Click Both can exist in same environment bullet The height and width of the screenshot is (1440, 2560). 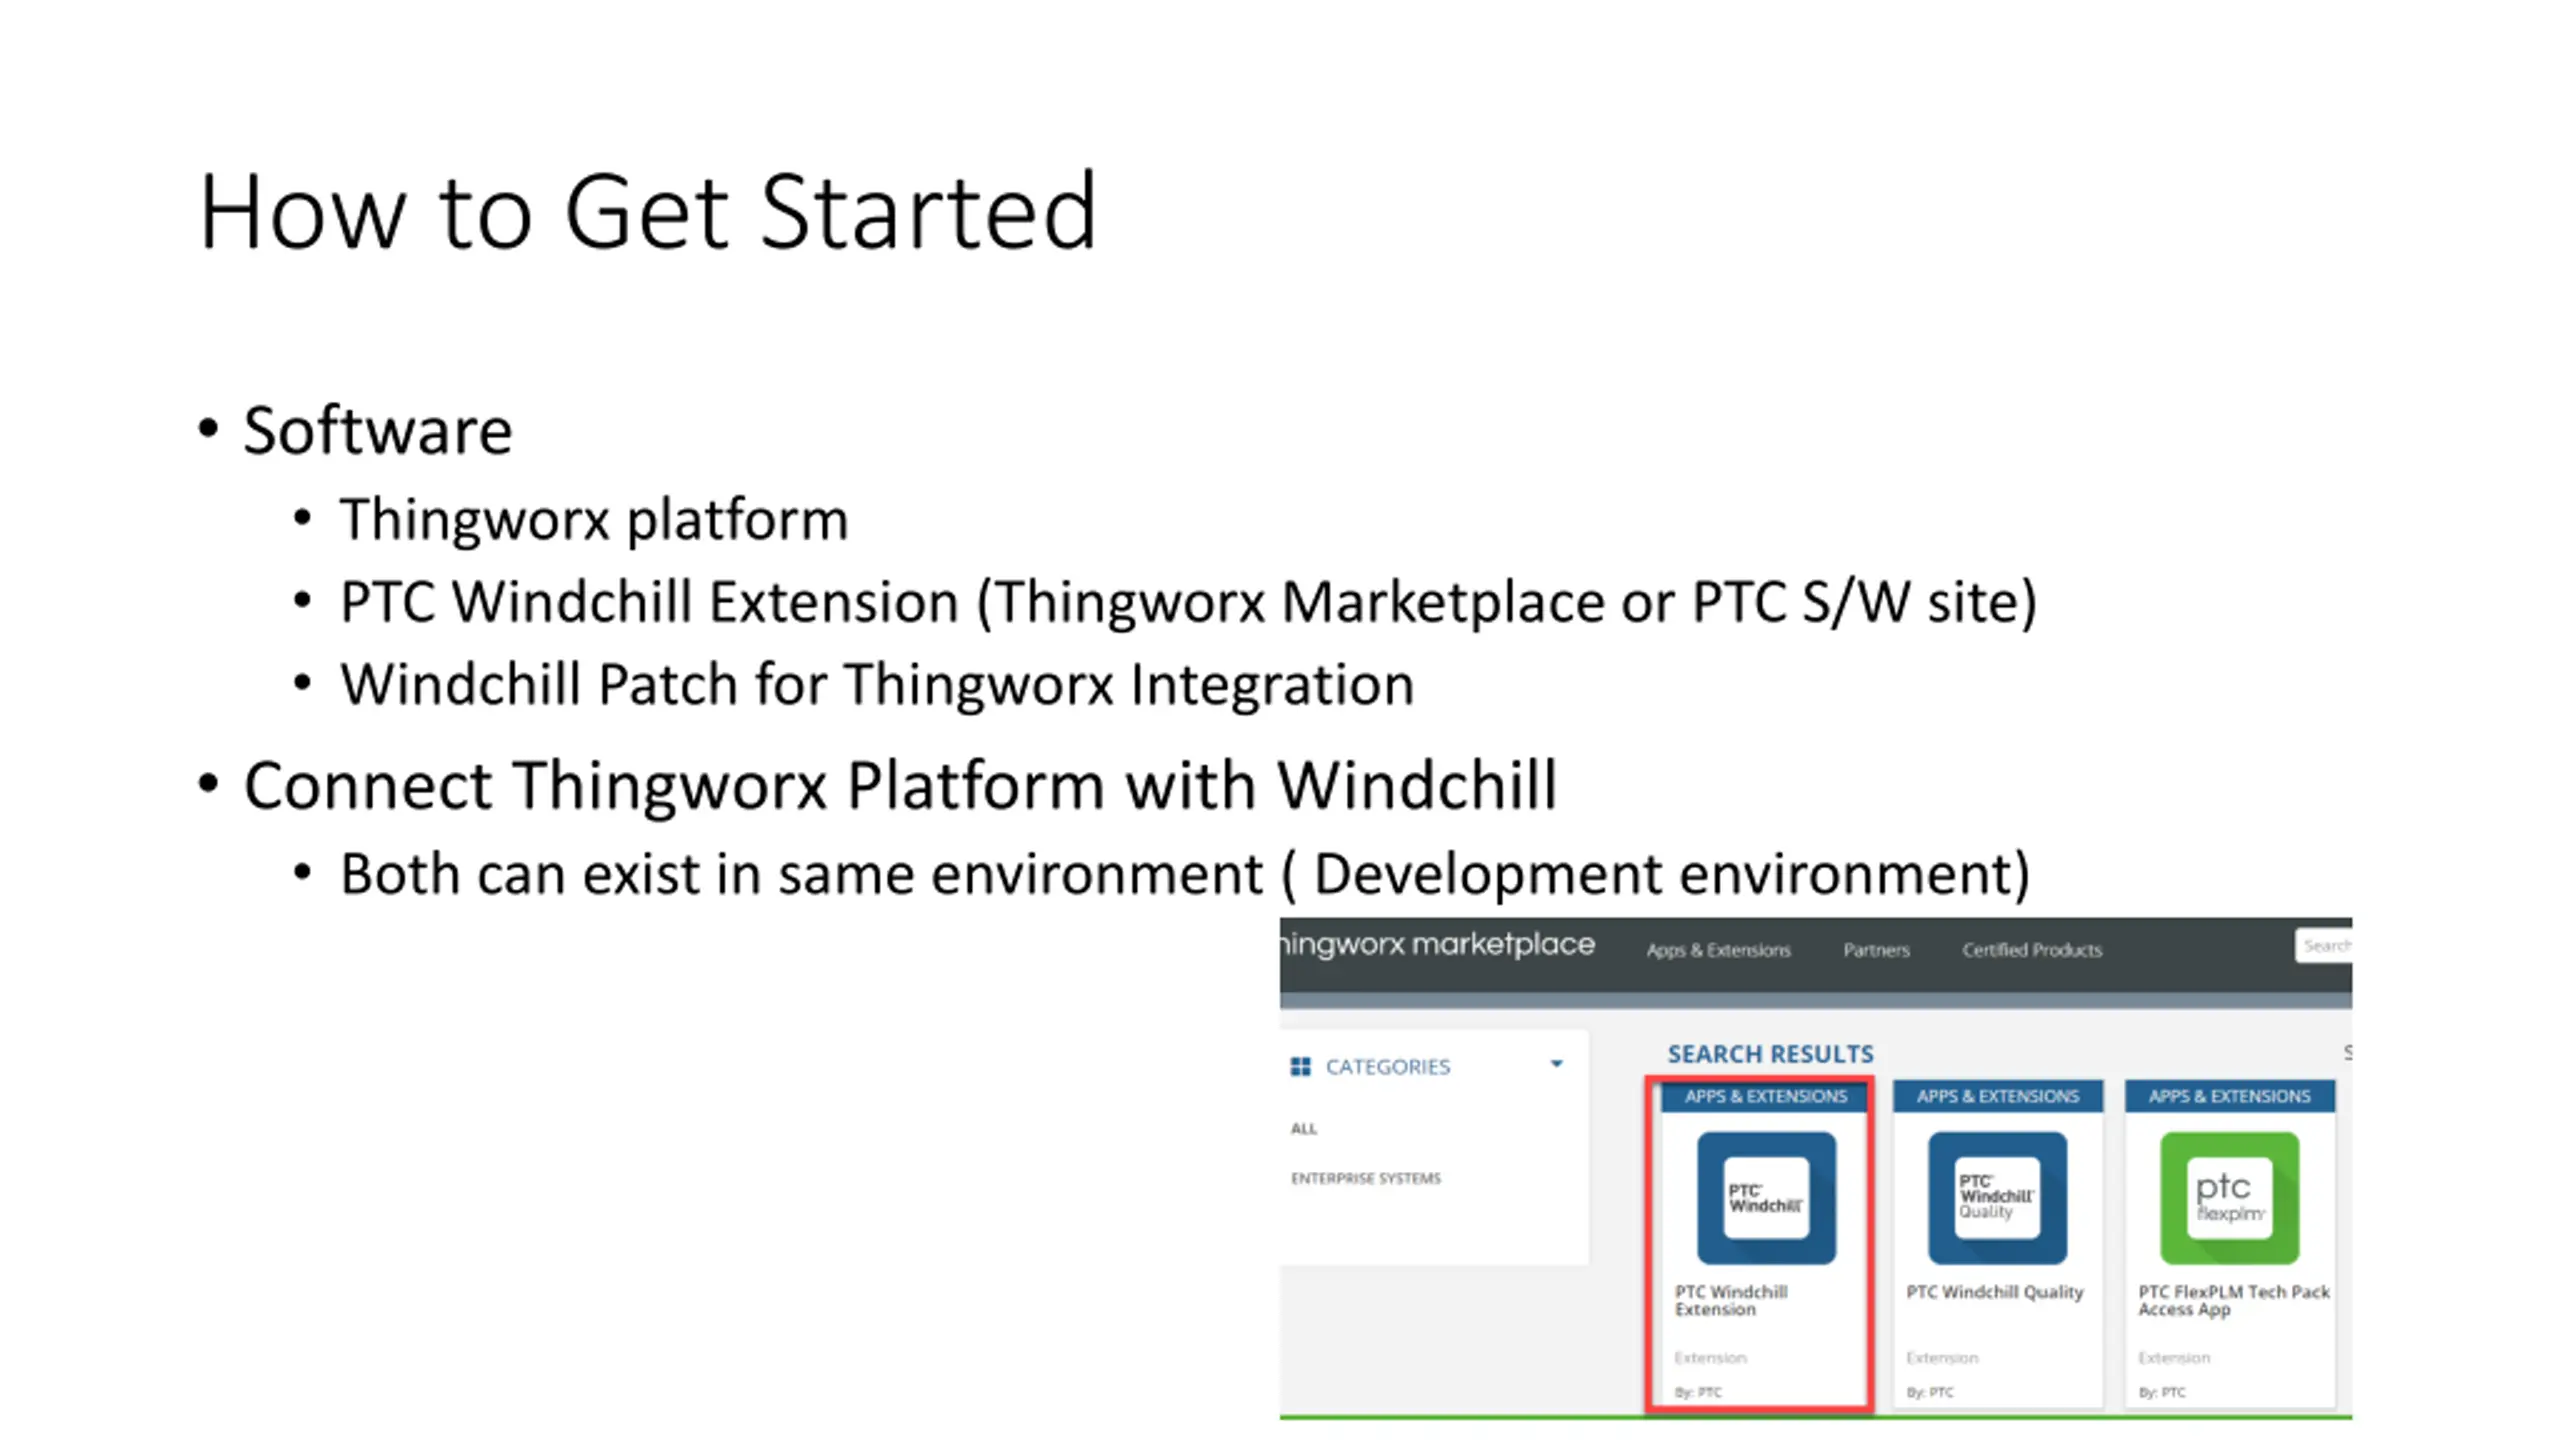1185,874
